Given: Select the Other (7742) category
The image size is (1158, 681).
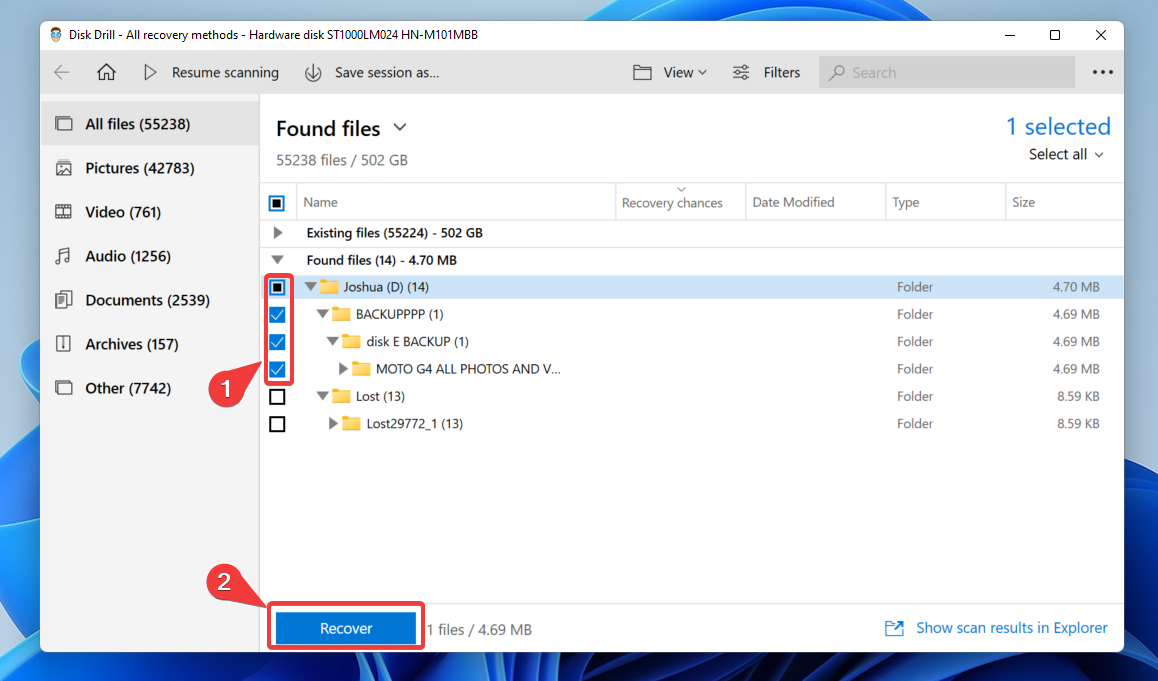Looking at the screenshot, I should tap(150, 388).
